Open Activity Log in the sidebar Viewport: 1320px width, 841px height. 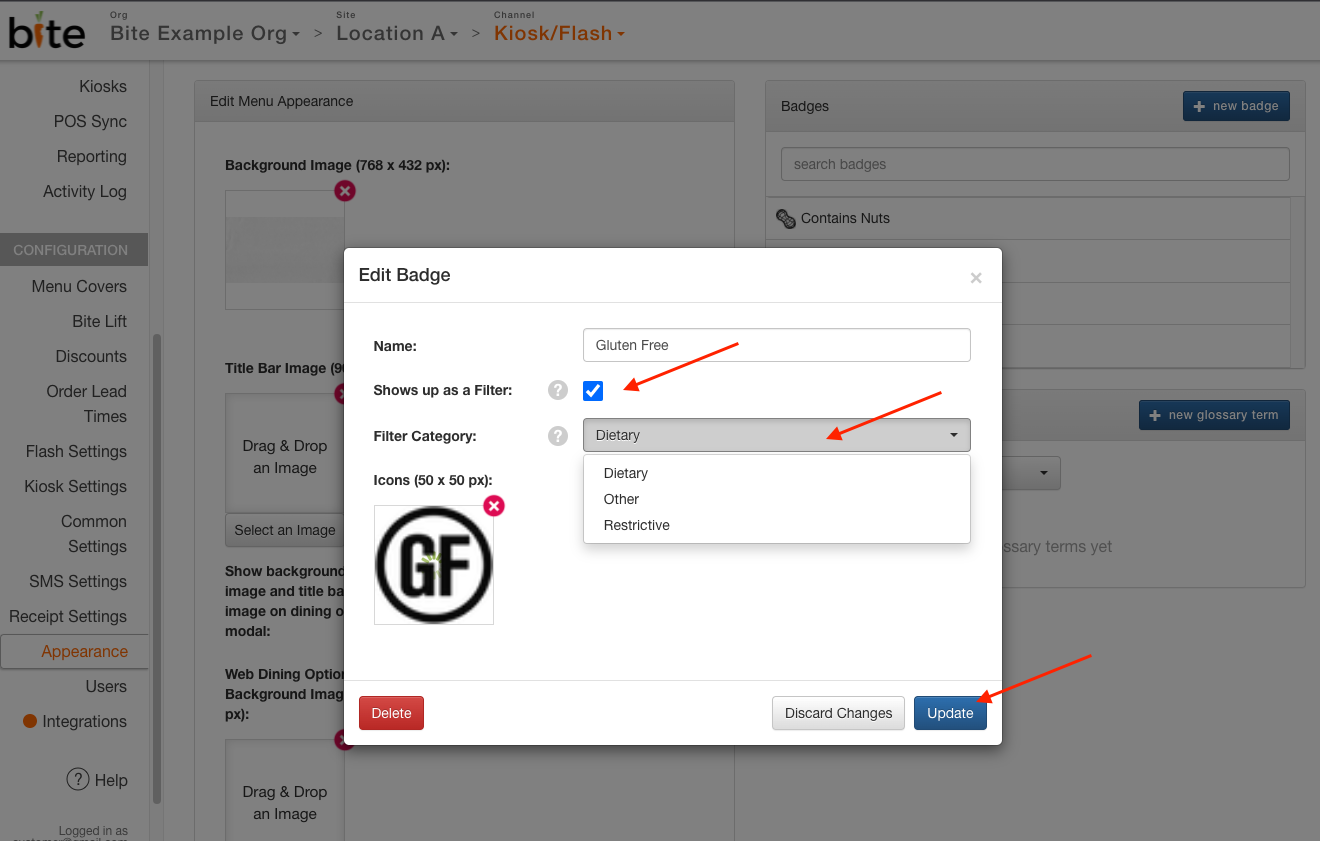tap(85, 191)
